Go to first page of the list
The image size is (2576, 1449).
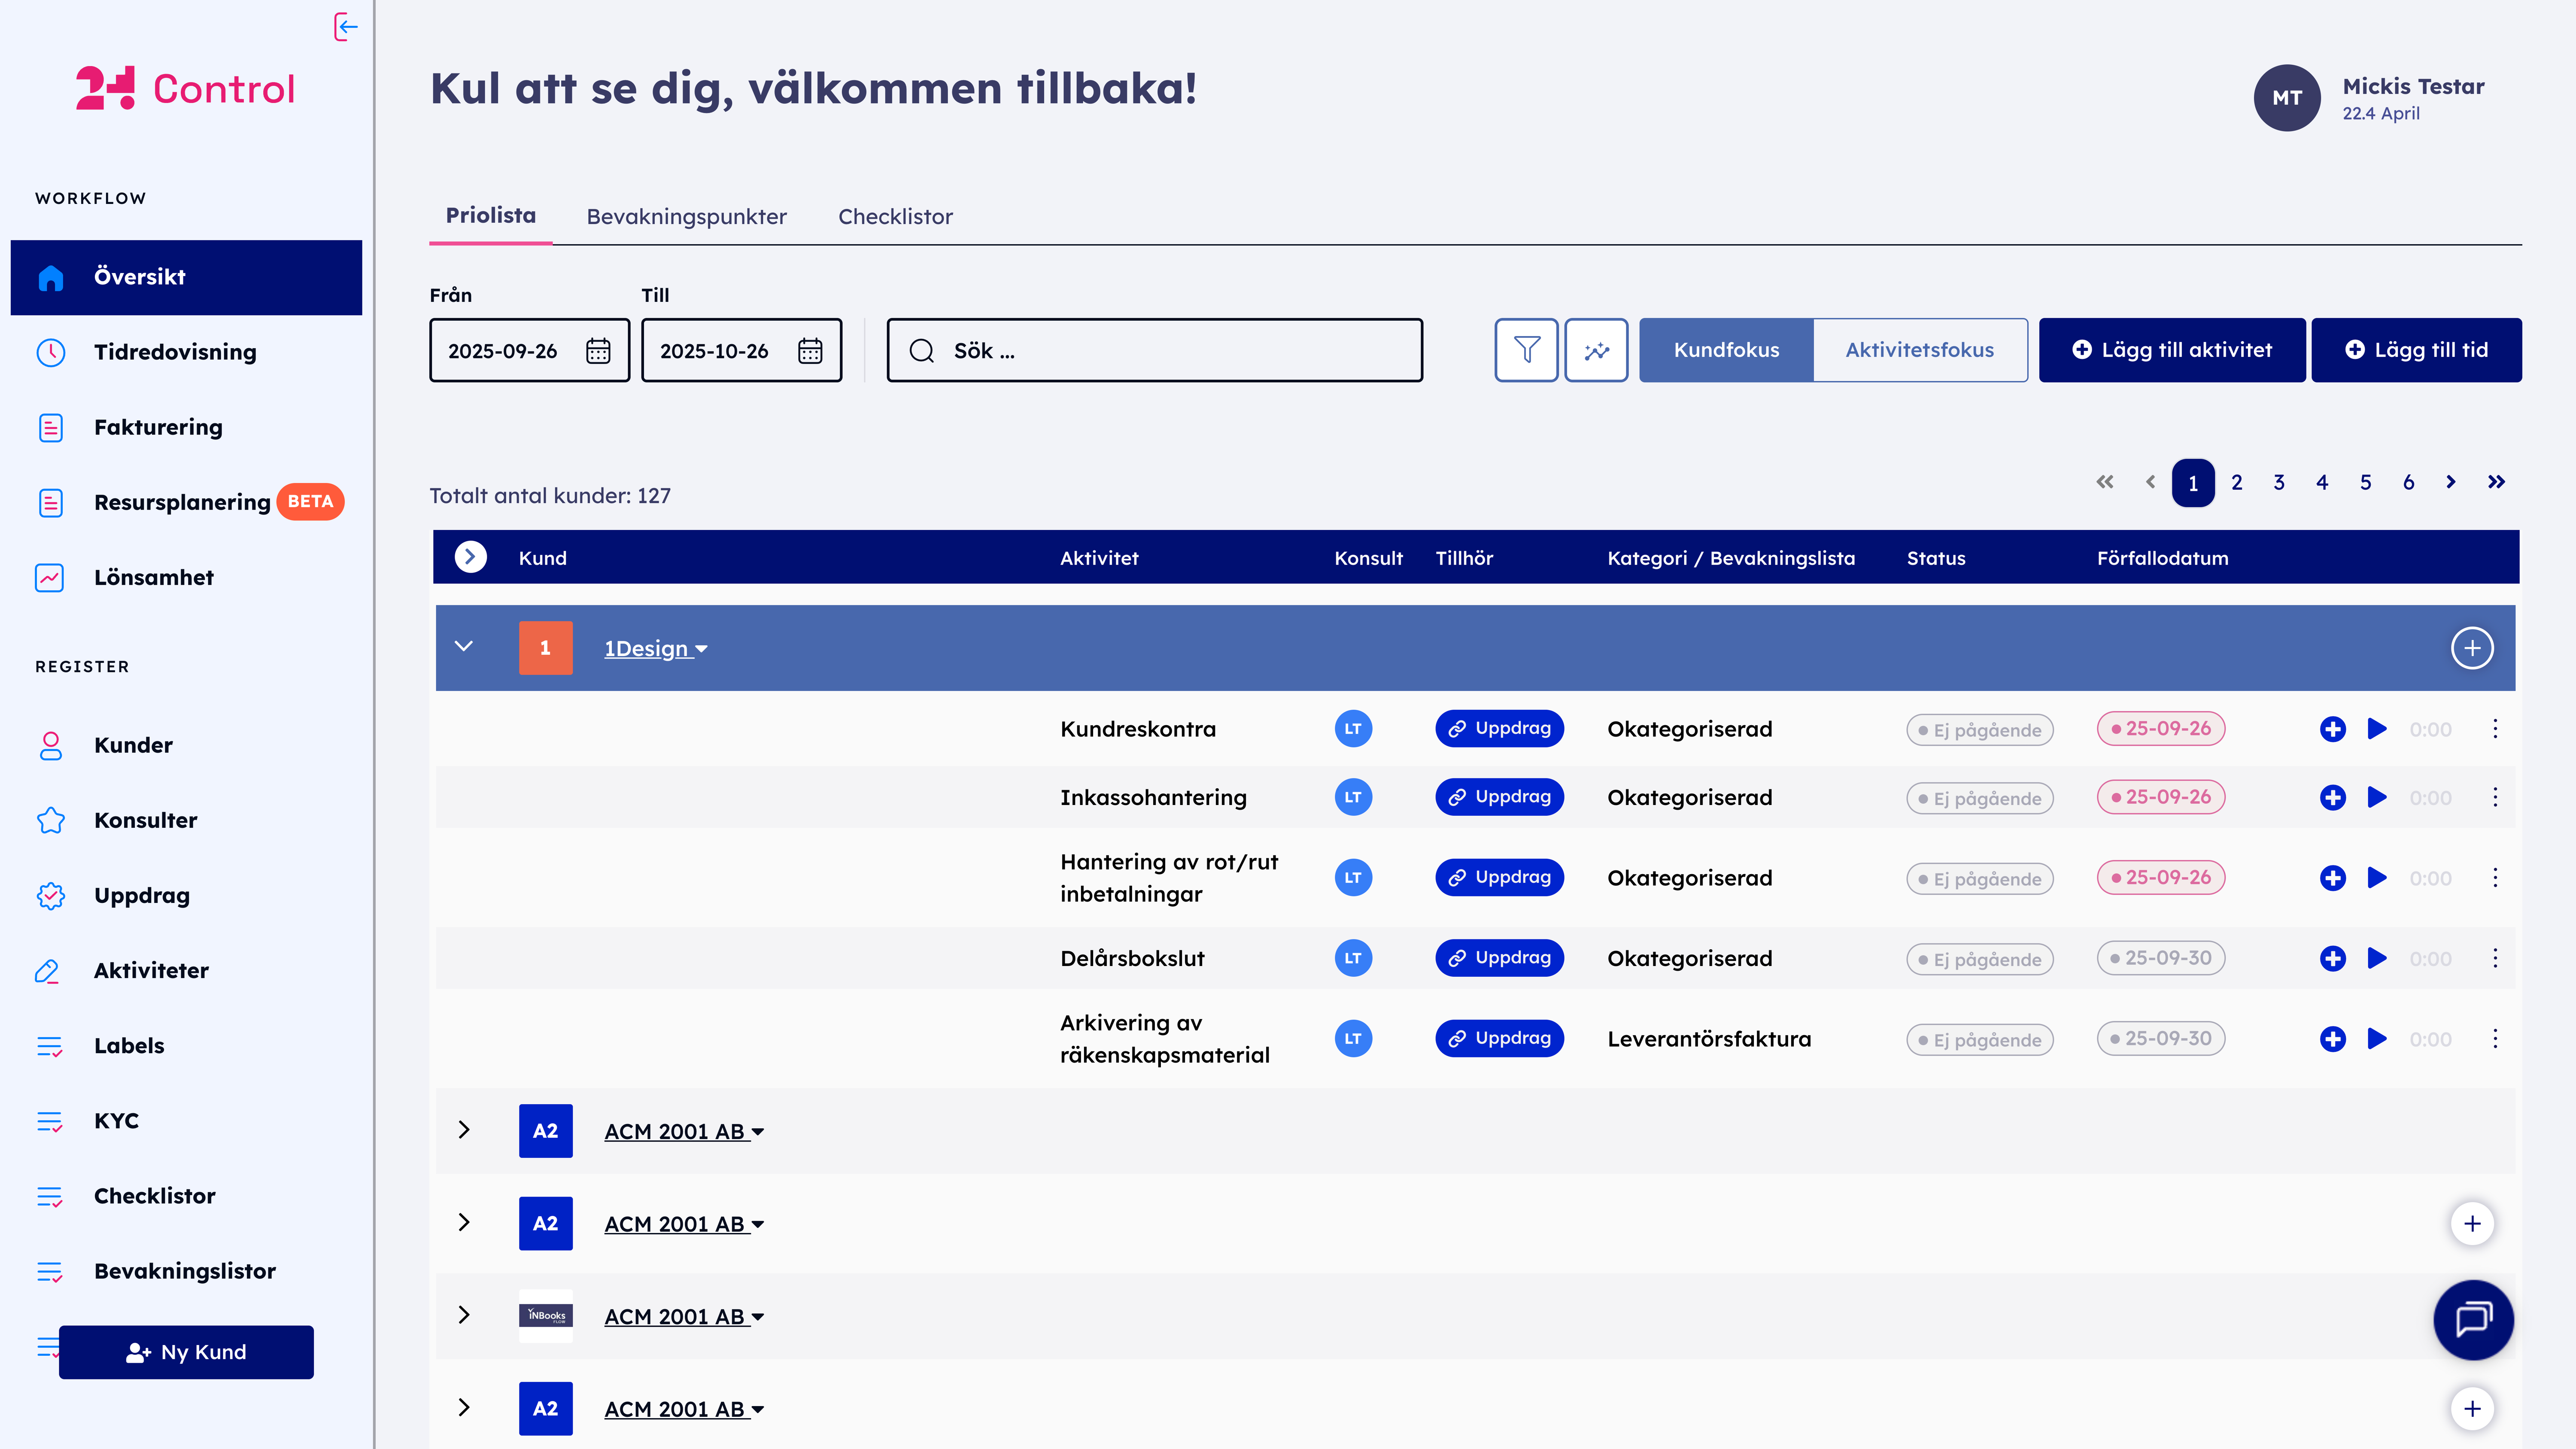pyautogui.click(x=2105, y=482)
